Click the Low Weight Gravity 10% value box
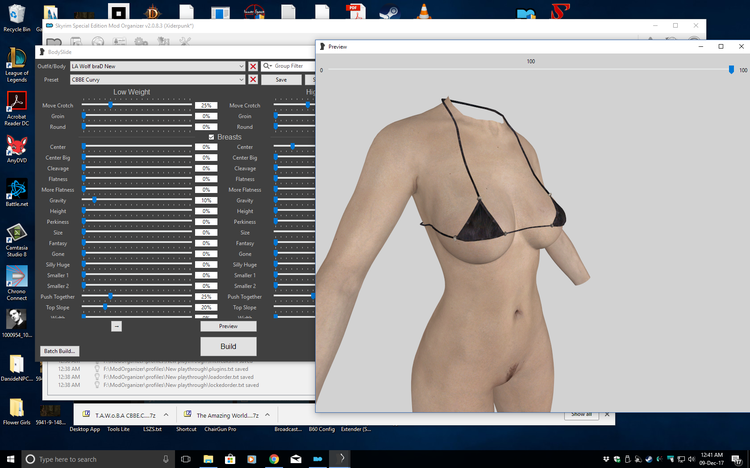Viewport: 750px width, 468px height. pos(206,200)
